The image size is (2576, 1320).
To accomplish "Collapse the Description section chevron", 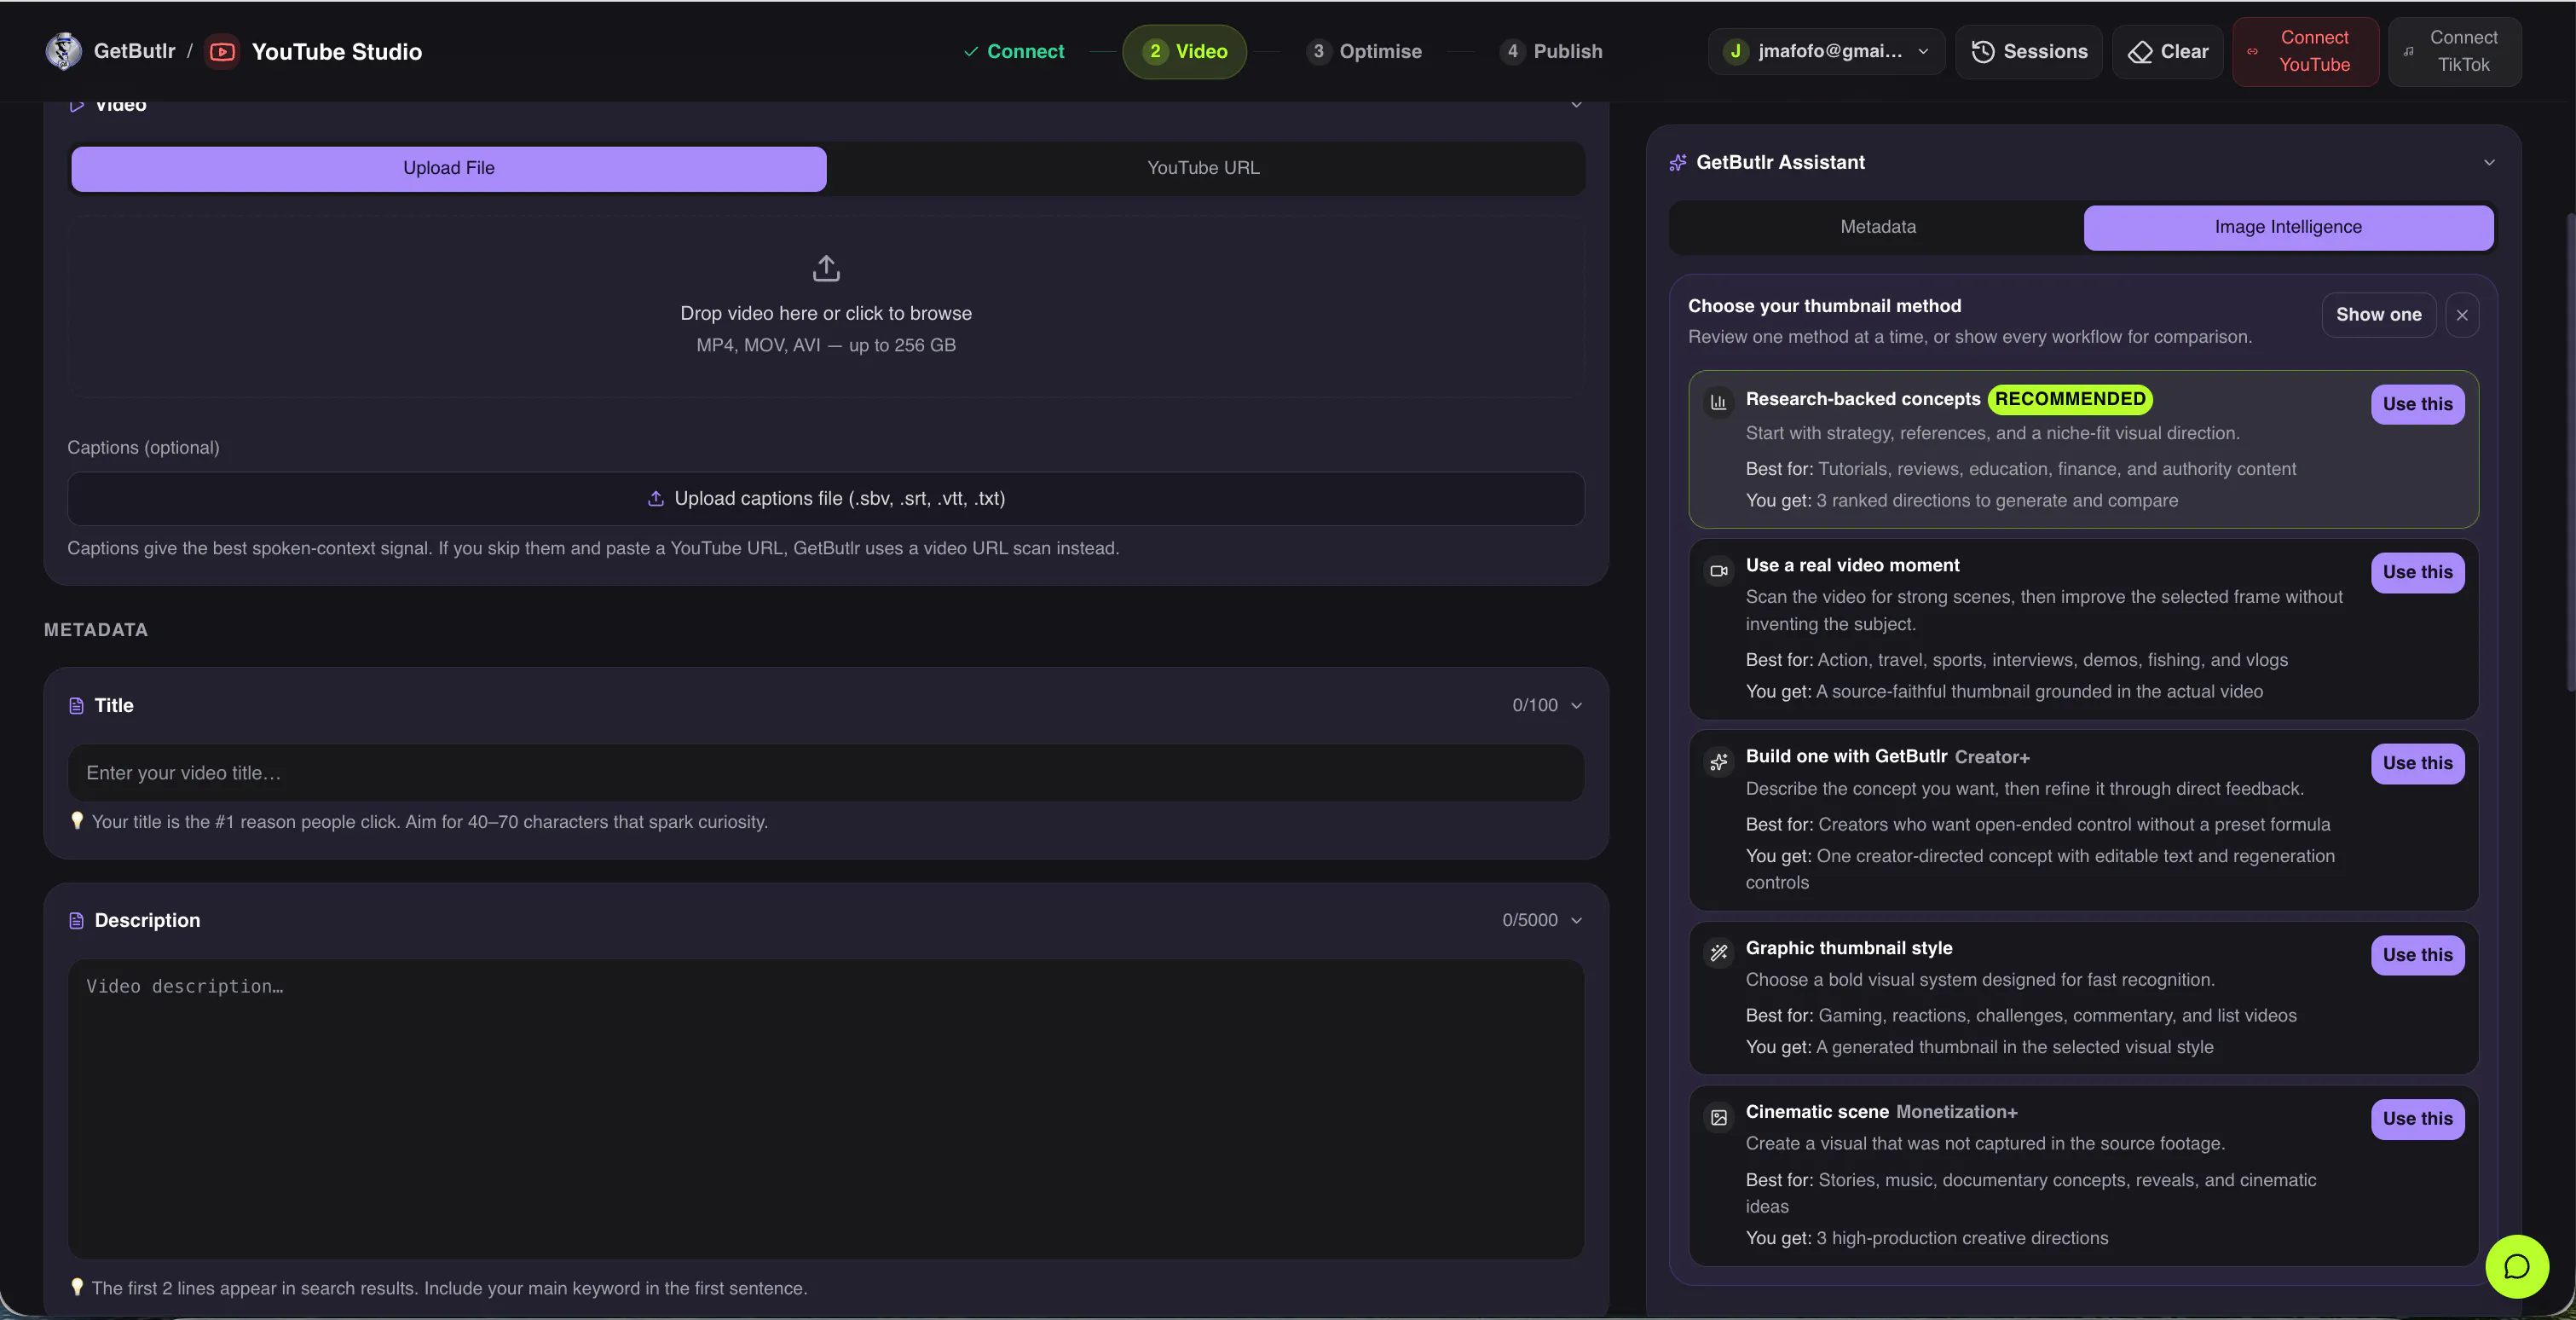I will (x=1576, y=921).
